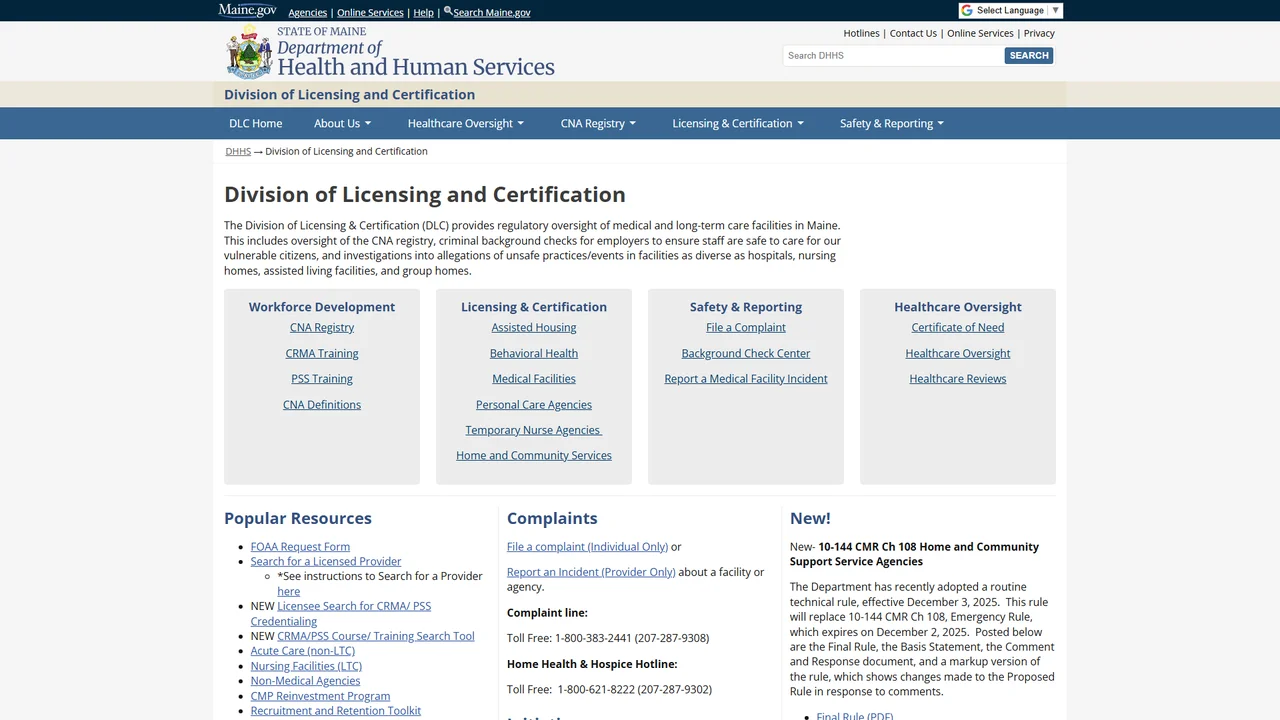Open Report a Medical Facility Incident link
Viewport: 1280px width, 720px height.
click(746, 378)
